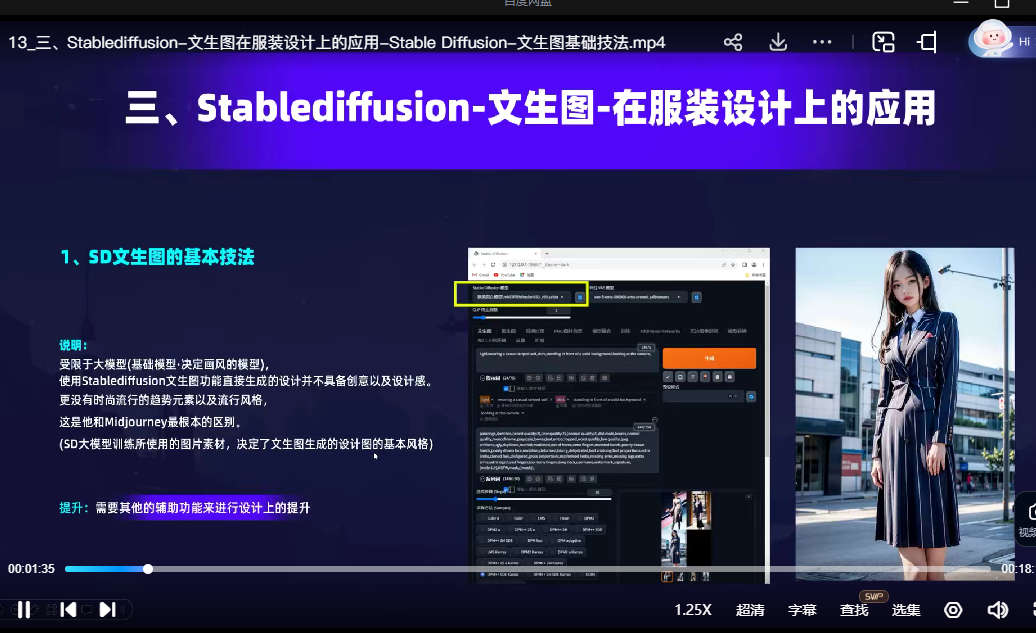Open the 超清 quality selector

750,610
